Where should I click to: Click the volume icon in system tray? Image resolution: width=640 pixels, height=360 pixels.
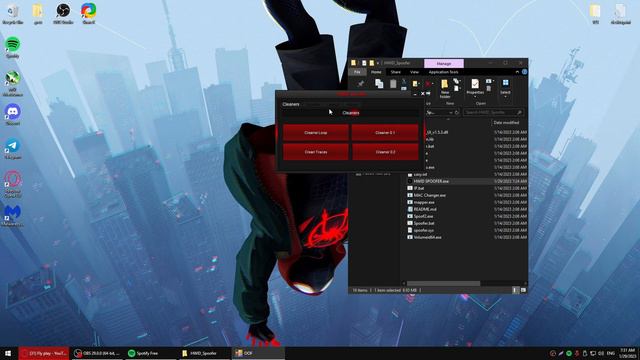[601, 353]
